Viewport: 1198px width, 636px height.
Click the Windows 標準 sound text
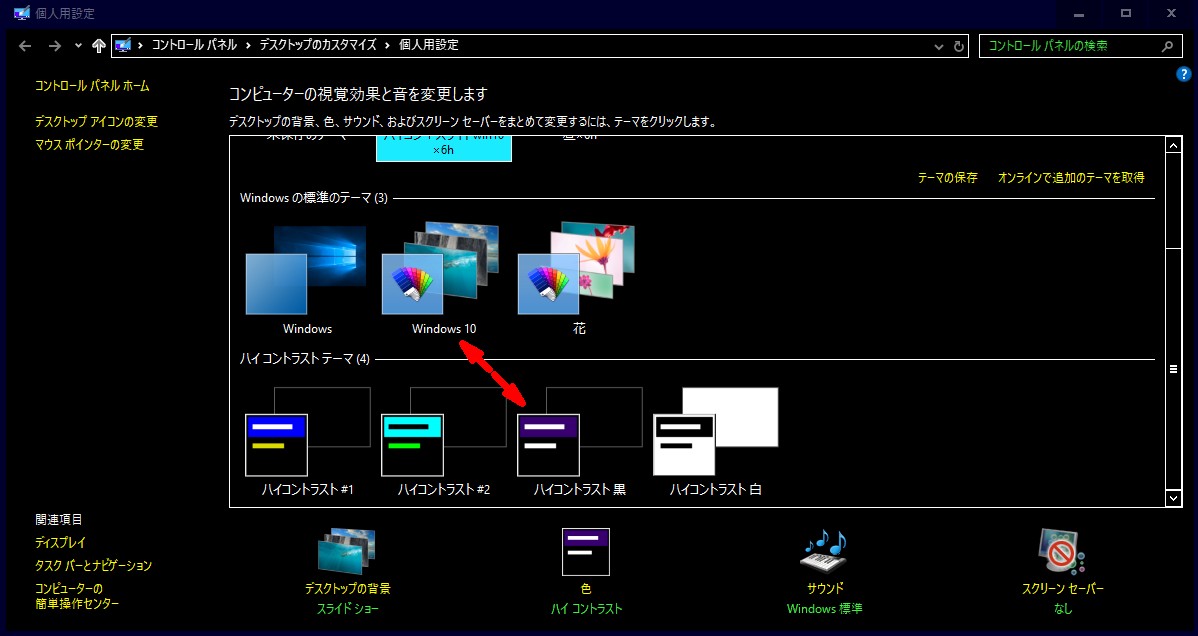[824, 609]
